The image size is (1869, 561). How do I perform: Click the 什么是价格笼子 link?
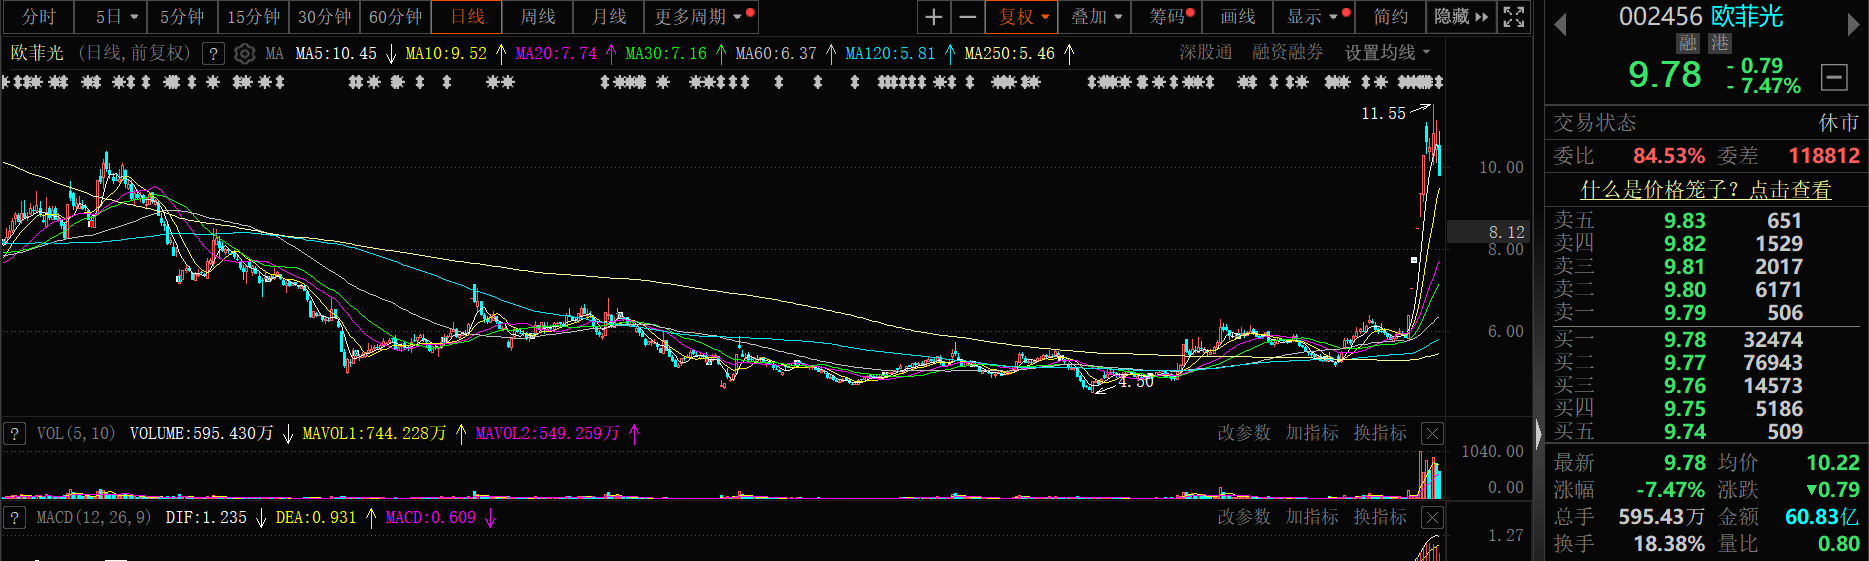(1705, 190)
